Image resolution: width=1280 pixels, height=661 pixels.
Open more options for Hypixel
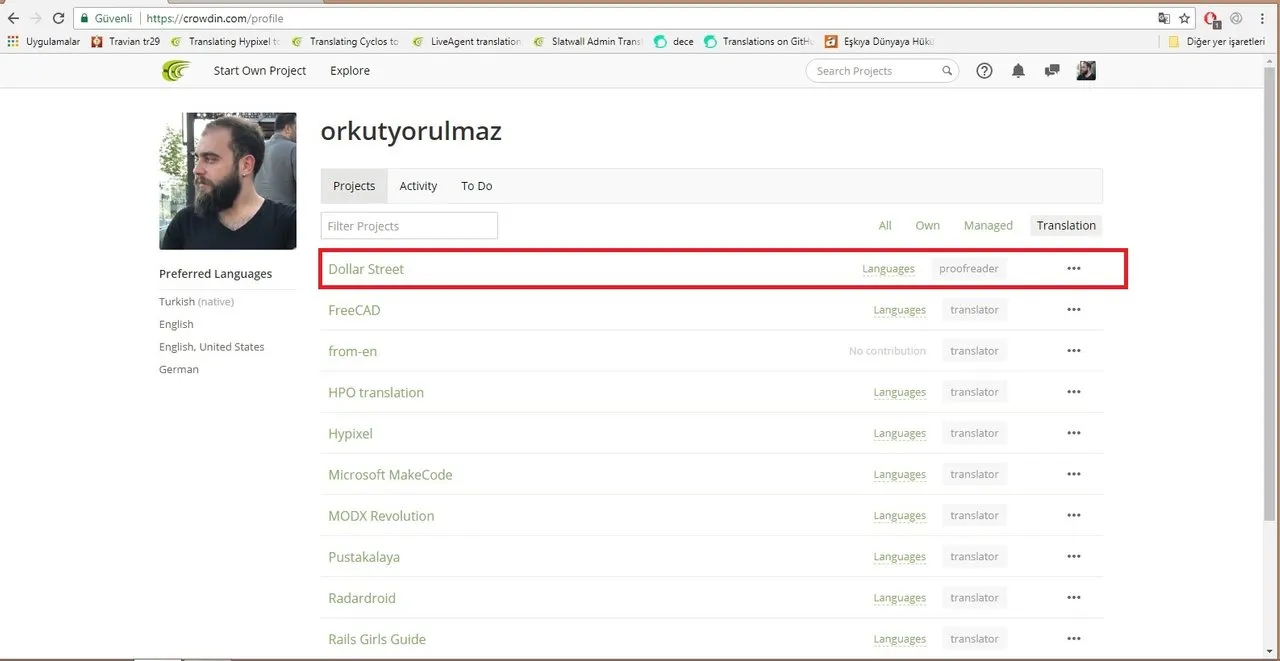tap(1074, 433)
